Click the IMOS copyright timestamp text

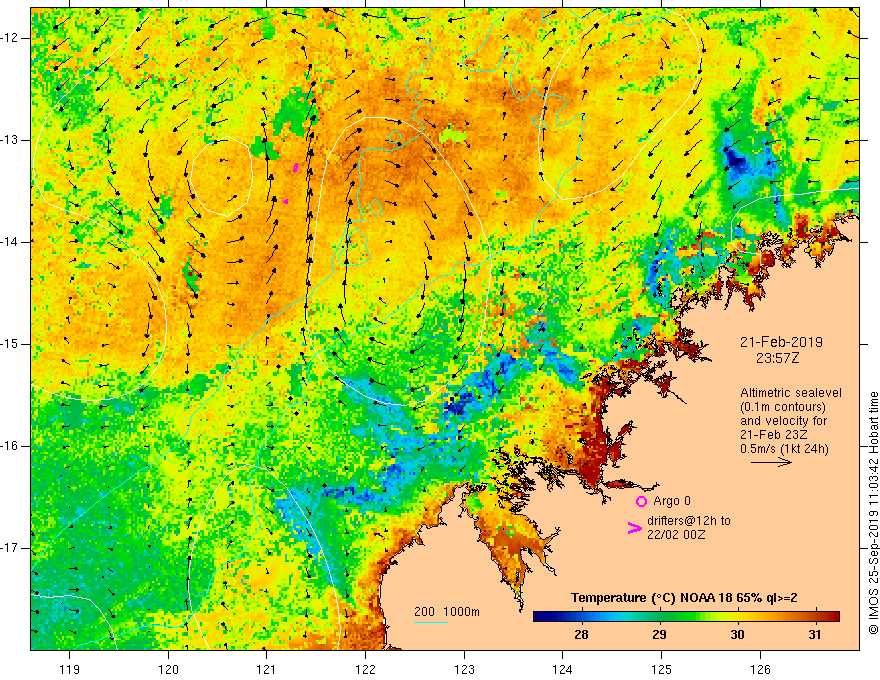click(873, 513)
